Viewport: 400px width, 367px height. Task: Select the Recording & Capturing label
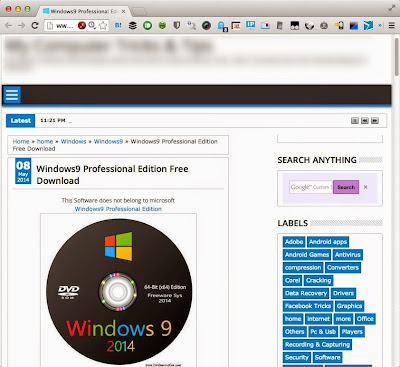[317, 345]
